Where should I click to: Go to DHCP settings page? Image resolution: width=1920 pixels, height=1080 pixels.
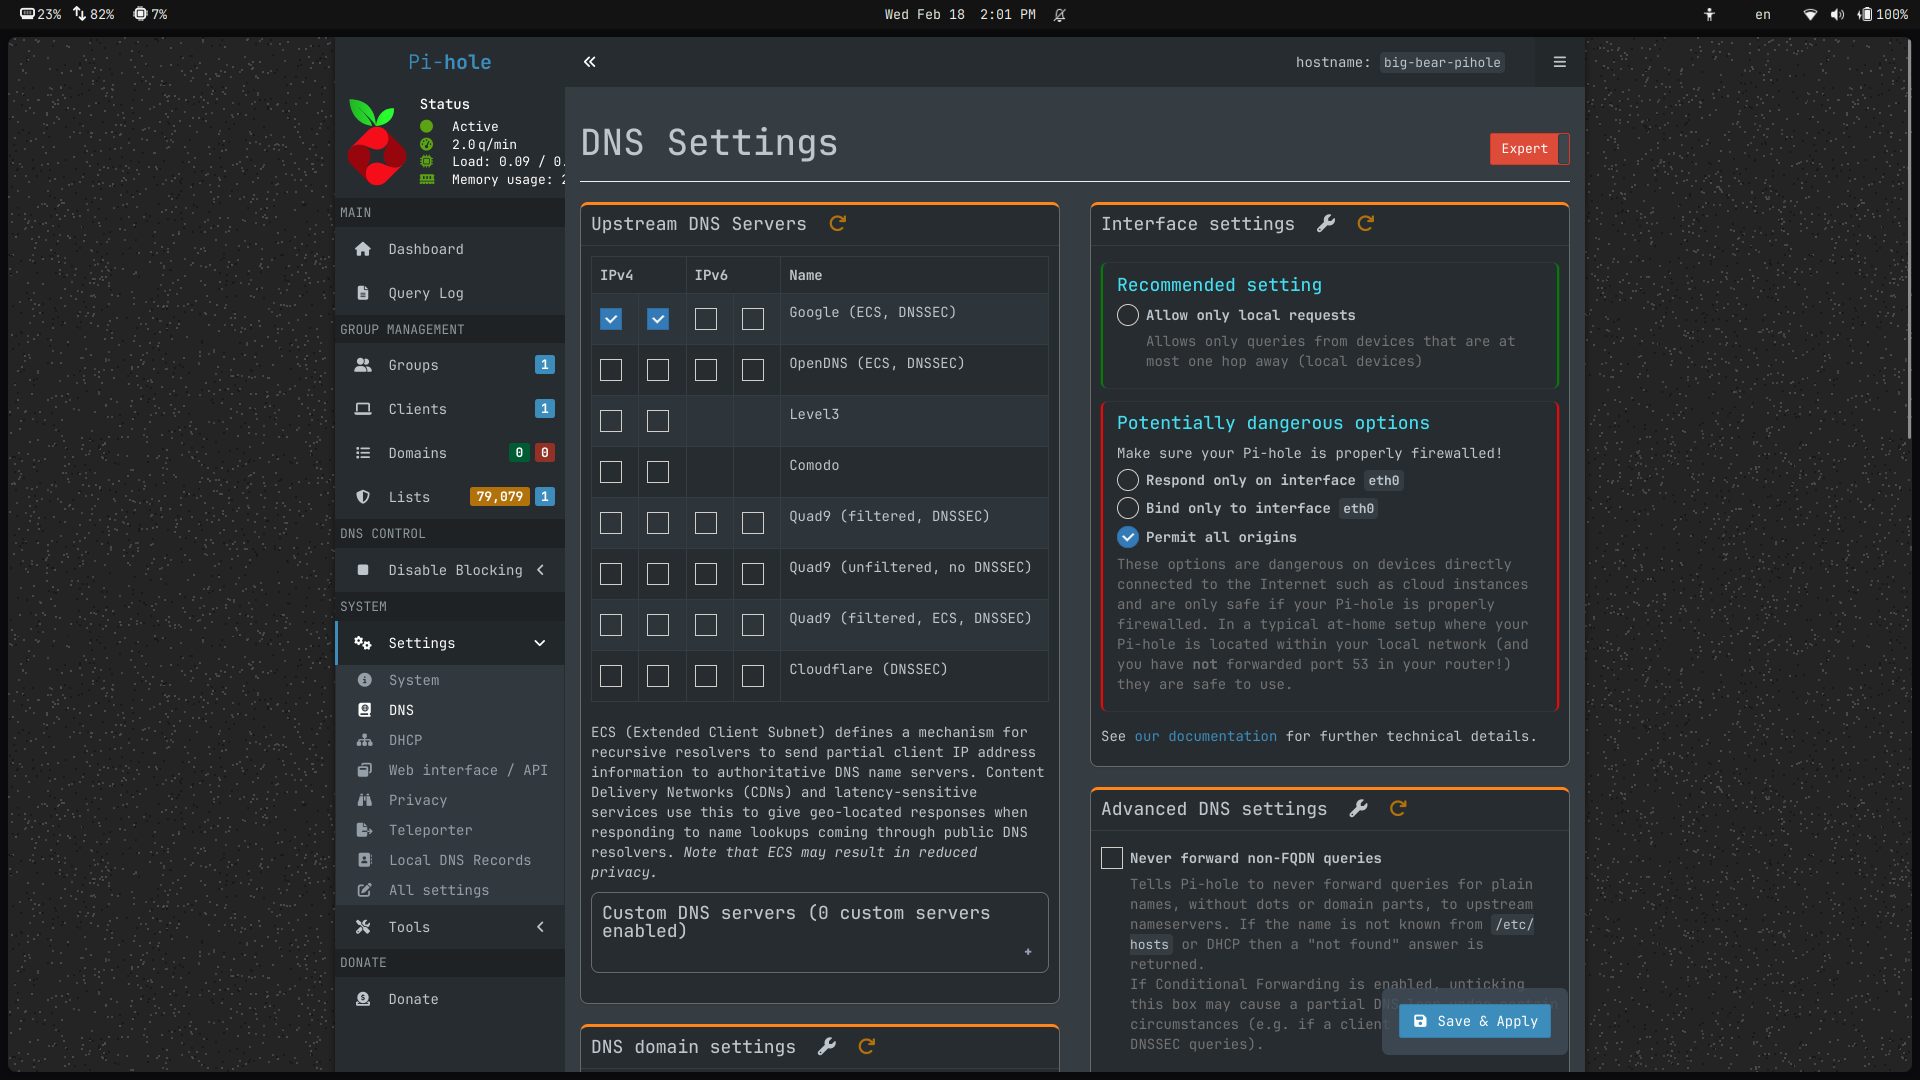(405, 740)
